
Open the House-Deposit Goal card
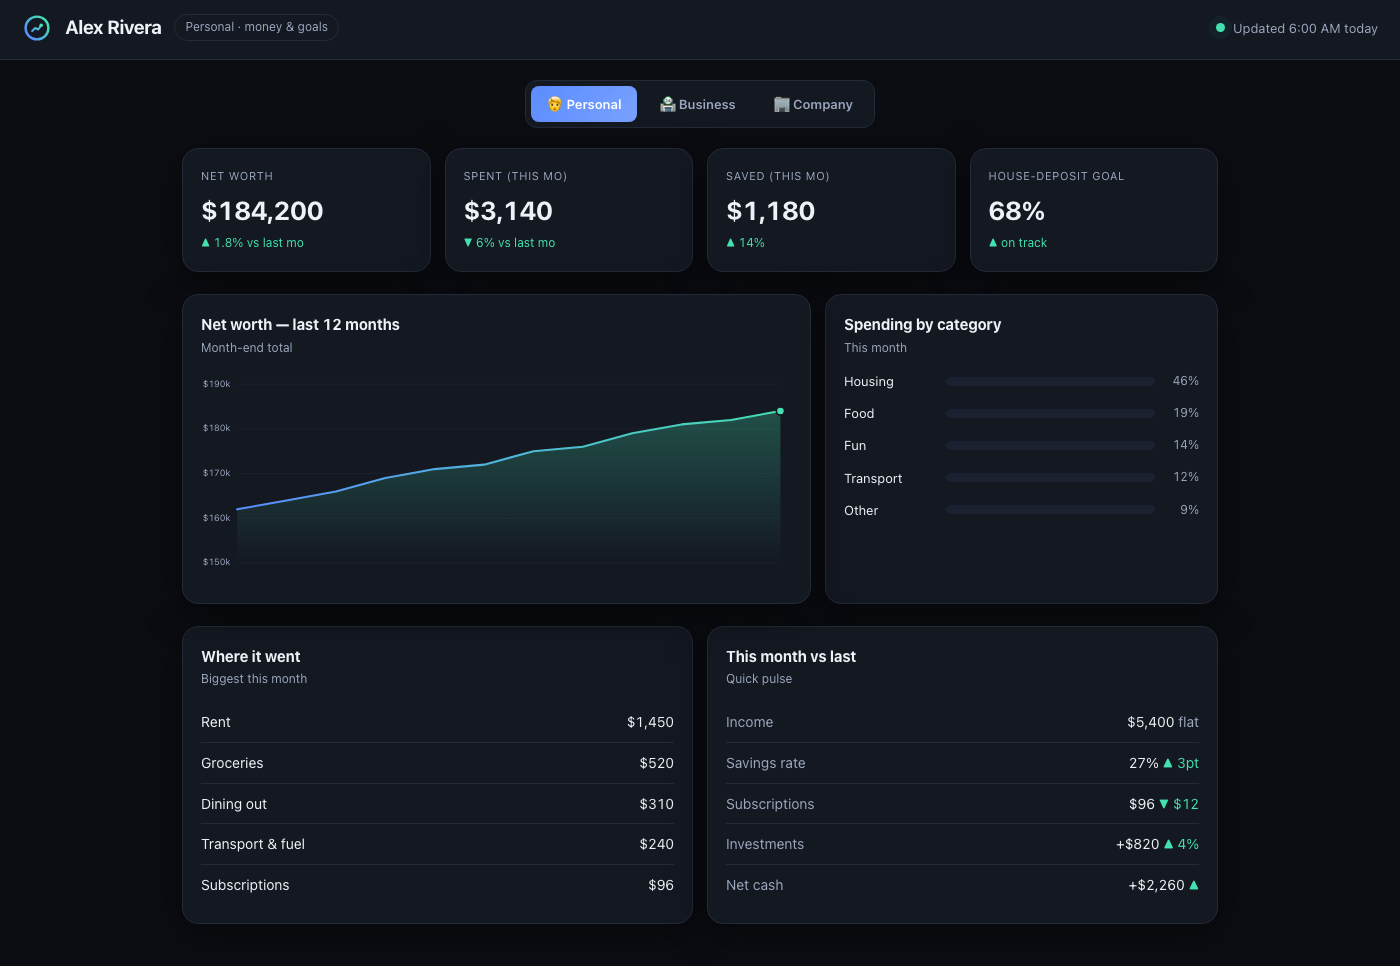(x=1094, y=210)
